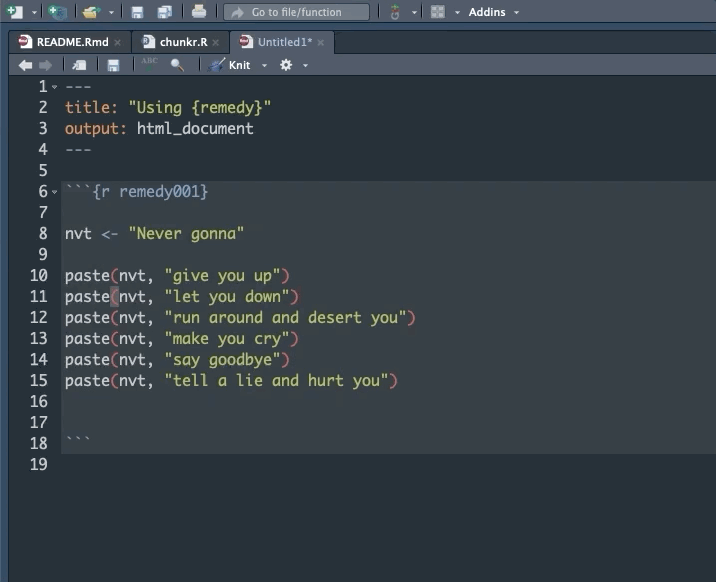Open the Addins menu
This screenshot has height=582, width=716.
[x=494, y=12]
